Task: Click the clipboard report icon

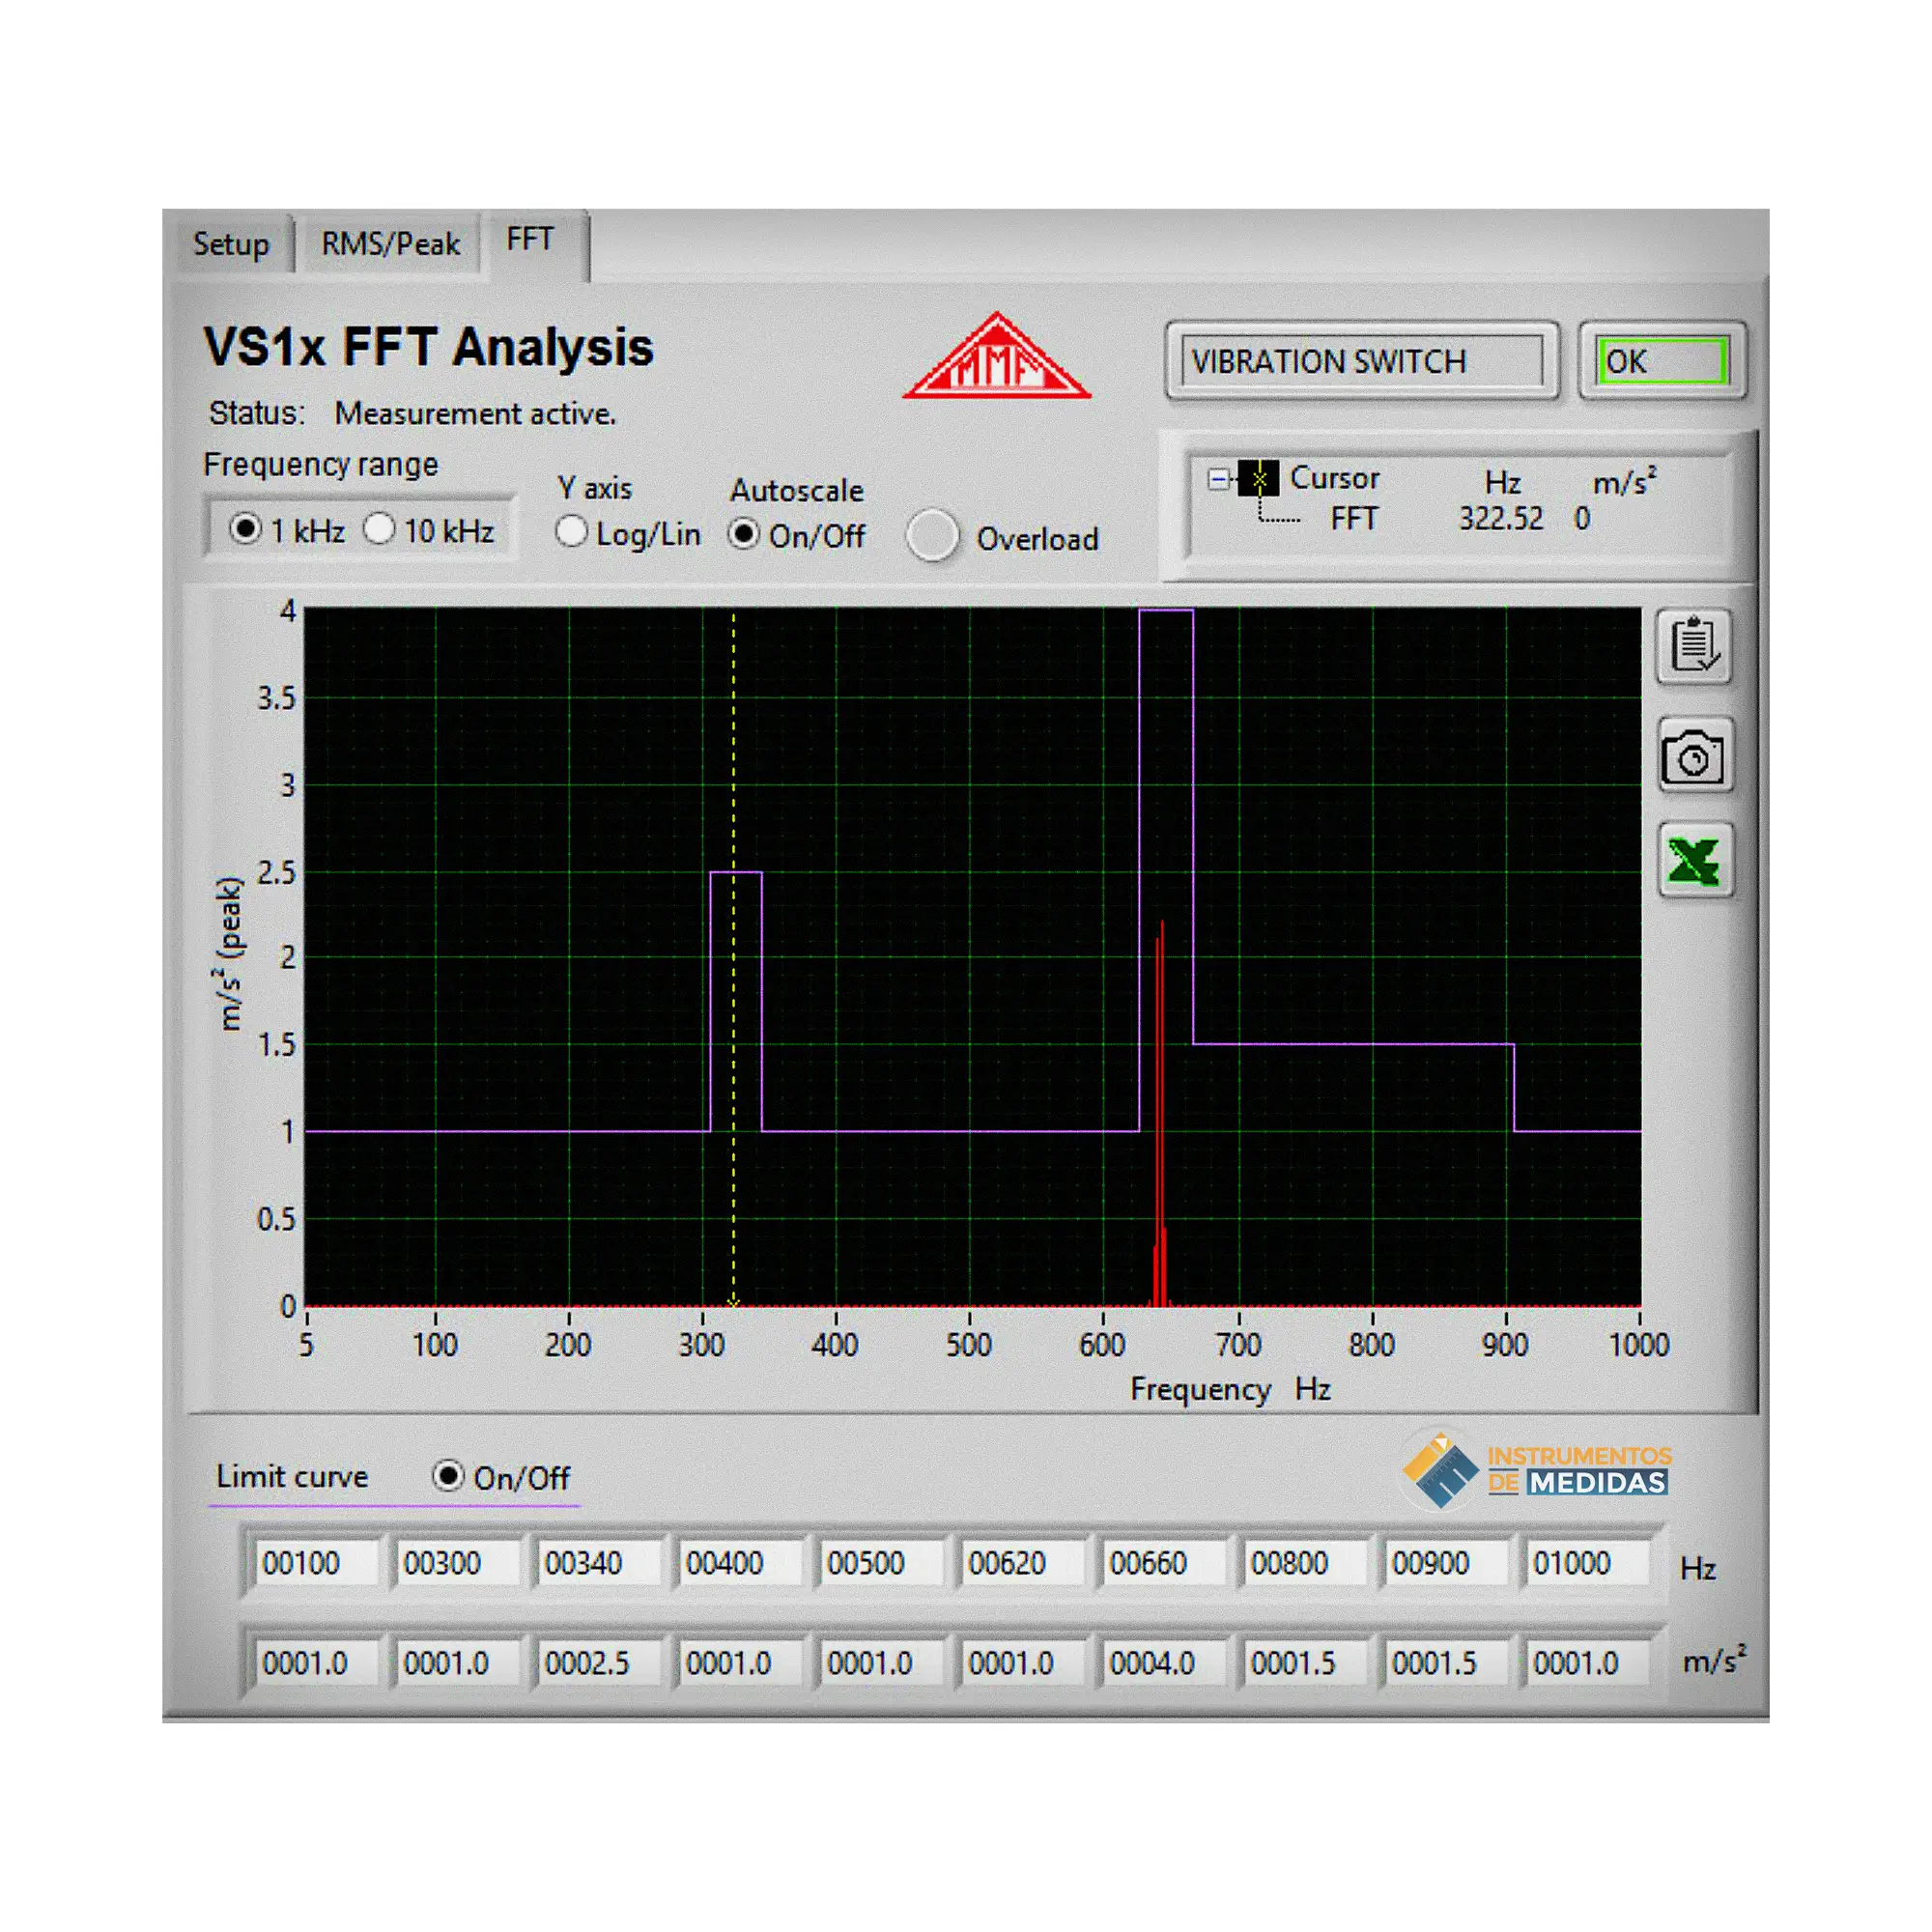Action: (x=1694, y=646)
